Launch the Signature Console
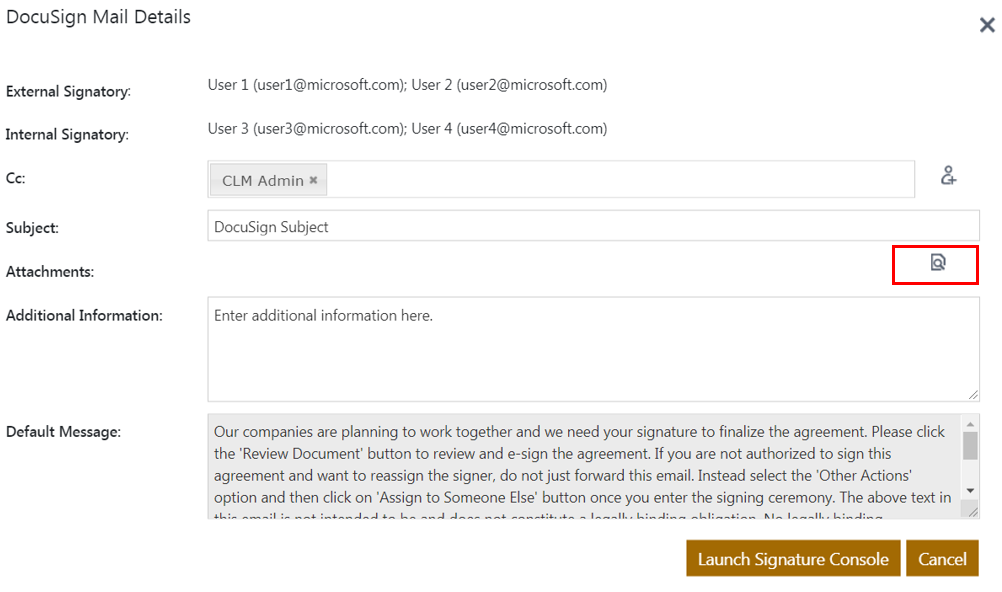 tap(793, 559)
